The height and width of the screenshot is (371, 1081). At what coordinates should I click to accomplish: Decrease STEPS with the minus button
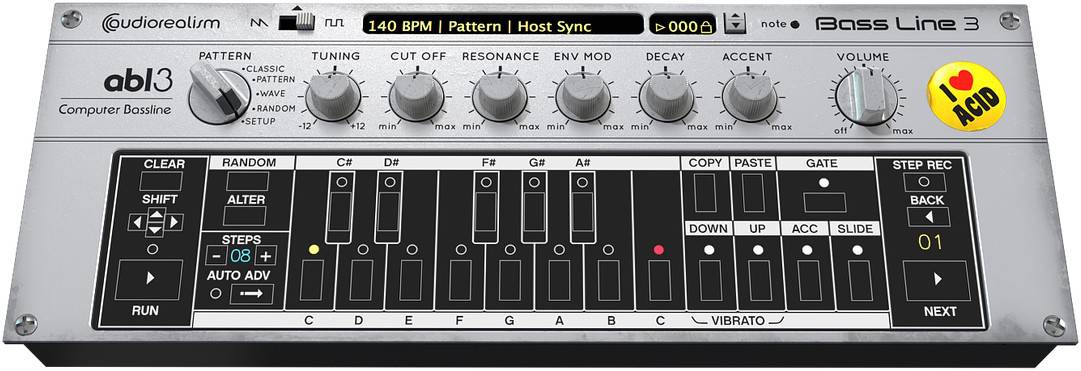217,256
